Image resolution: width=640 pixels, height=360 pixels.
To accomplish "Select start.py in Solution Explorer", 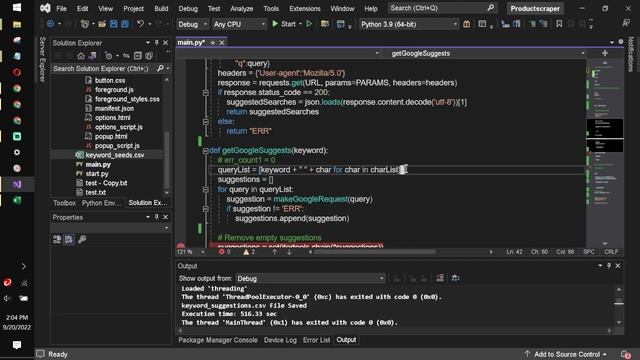I will [x=97, y=174].
